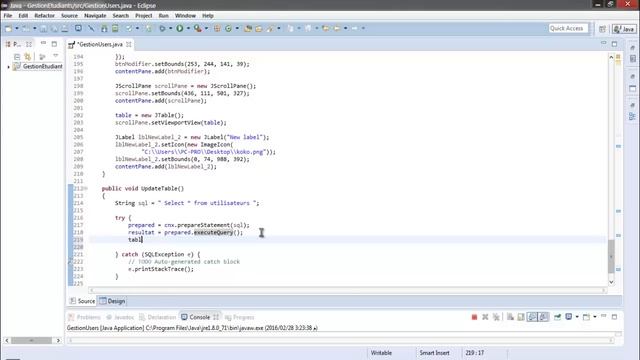
Task: Open the Project menu
Action: click(144, 16)
